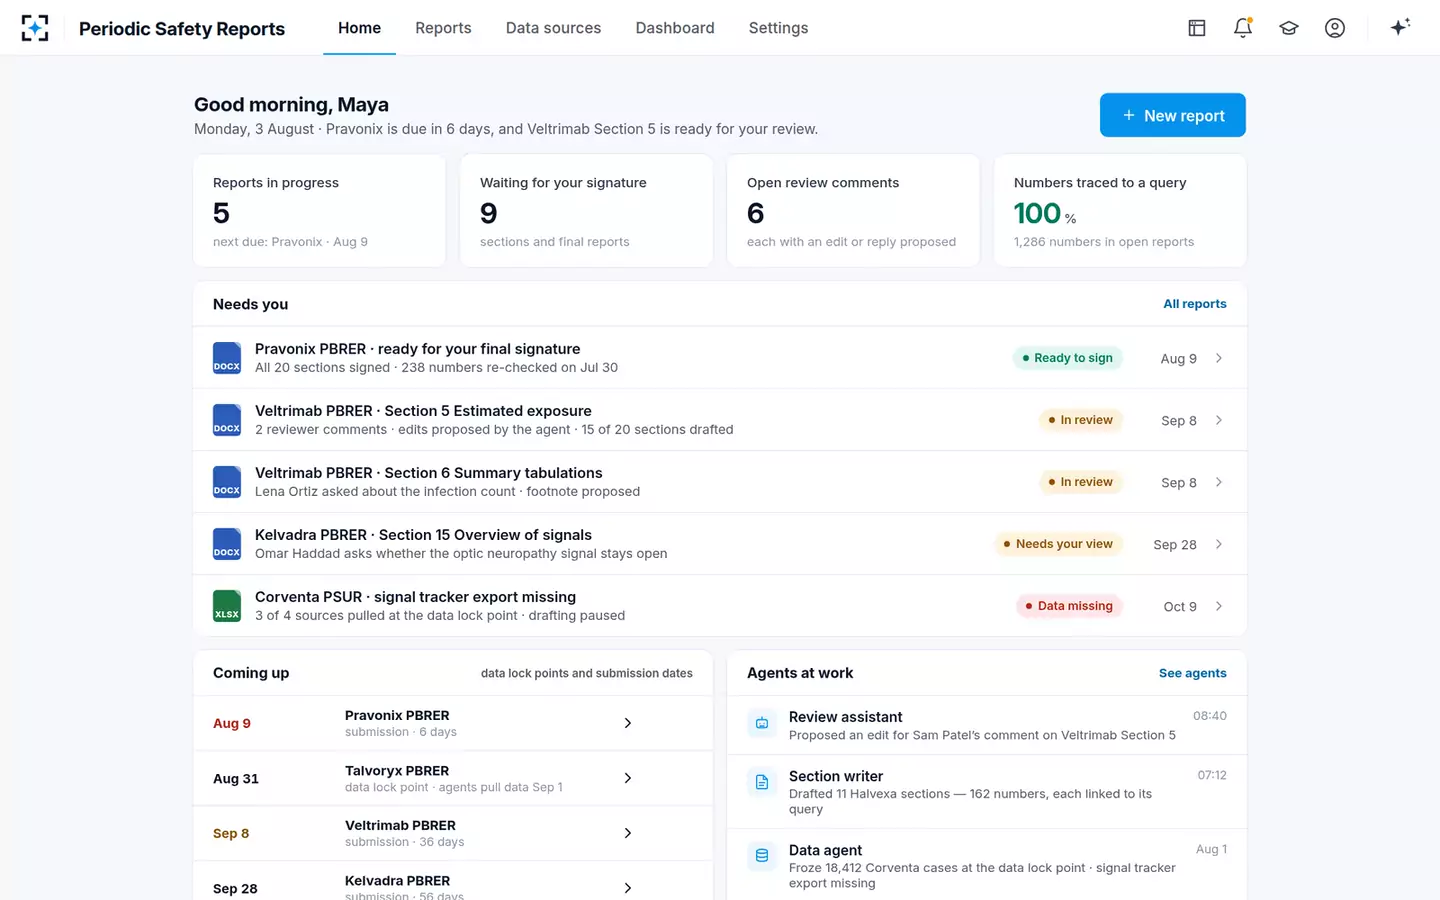Open the Dashboard tab
Screen dimensions: 1440x900
pyautogui.click(x=675, y=28)
